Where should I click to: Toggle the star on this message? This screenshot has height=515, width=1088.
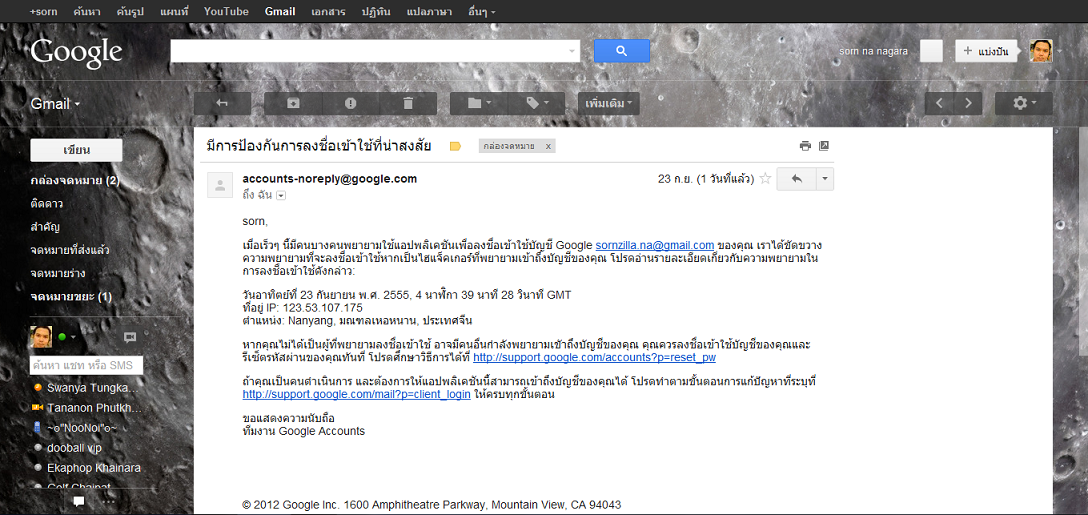coord(765,178)
